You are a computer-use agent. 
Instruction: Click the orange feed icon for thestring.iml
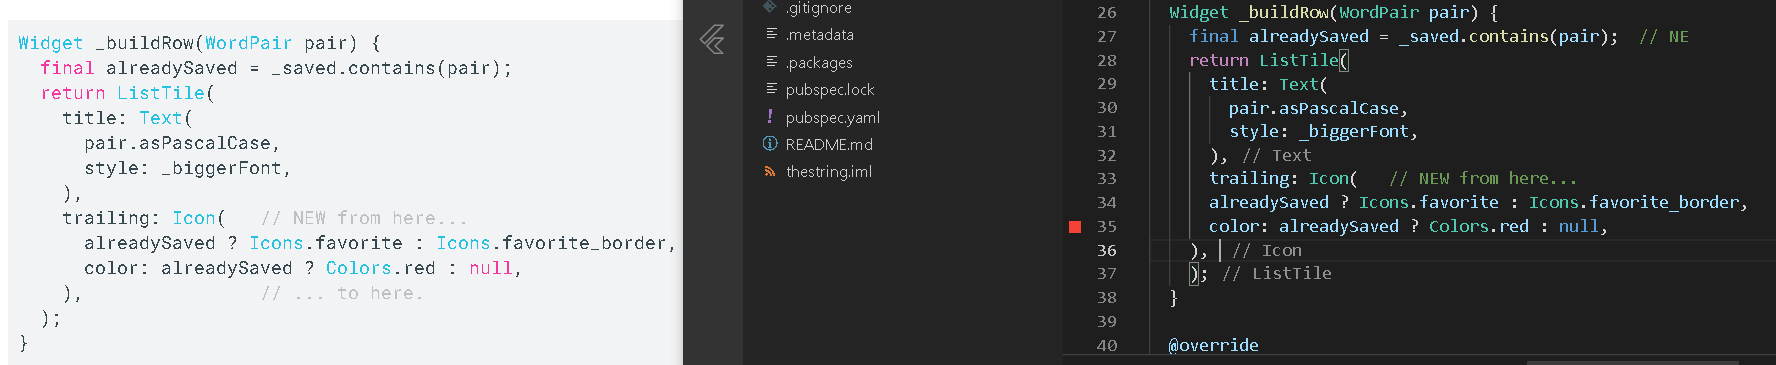(770, 171)
